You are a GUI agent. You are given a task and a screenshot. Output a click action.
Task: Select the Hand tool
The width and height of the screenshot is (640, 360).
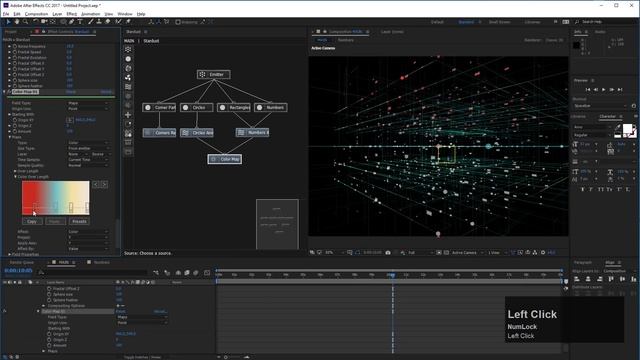(x=17, y=22)
